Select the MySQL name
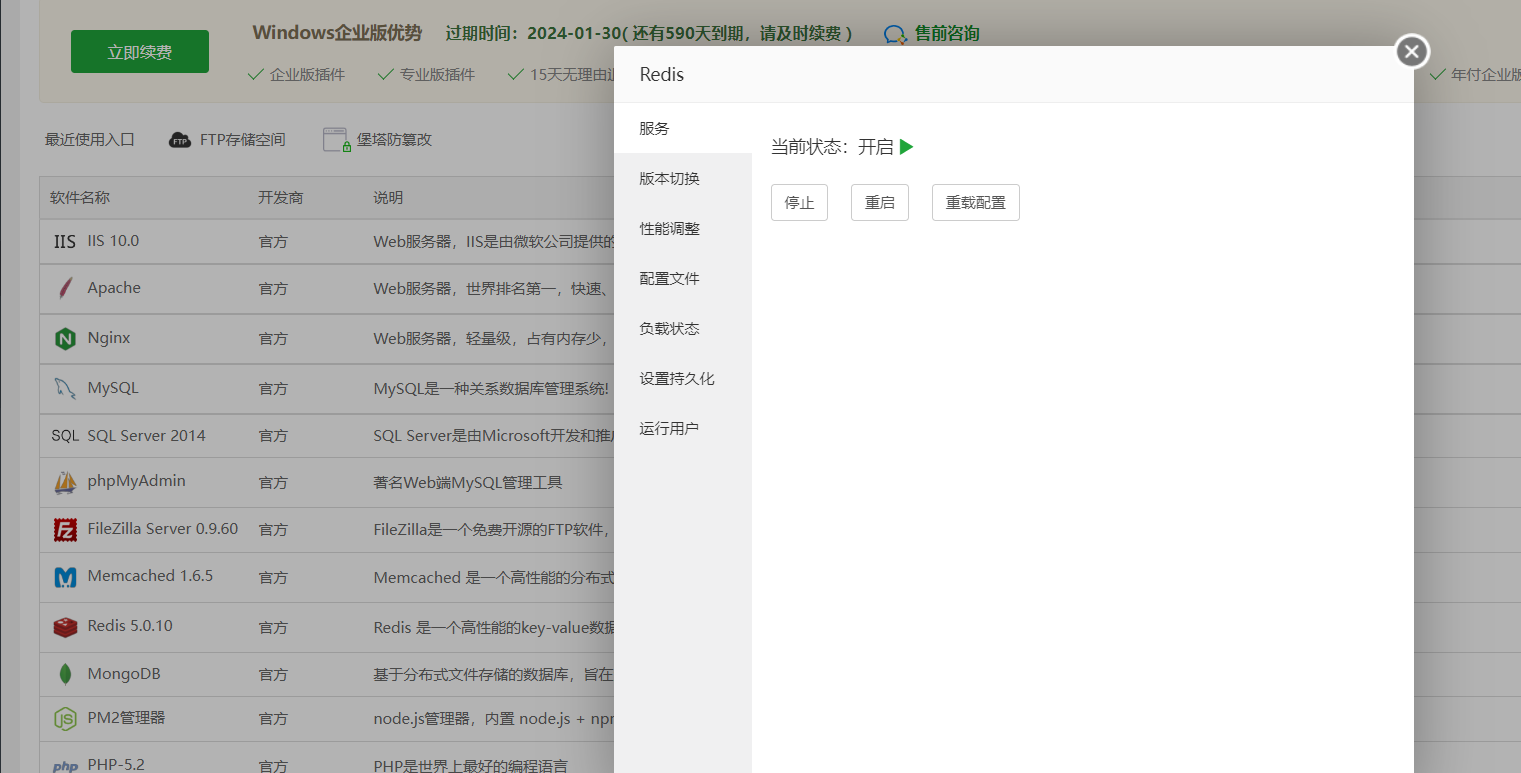The height and width of the screenshot is (773, 1521). (113, 388)
